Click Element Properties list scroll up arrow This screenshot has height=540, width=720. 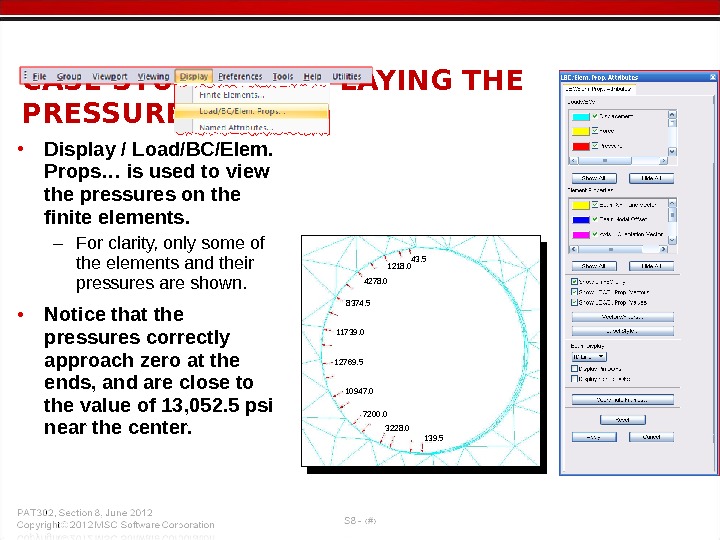pos(672,202)
